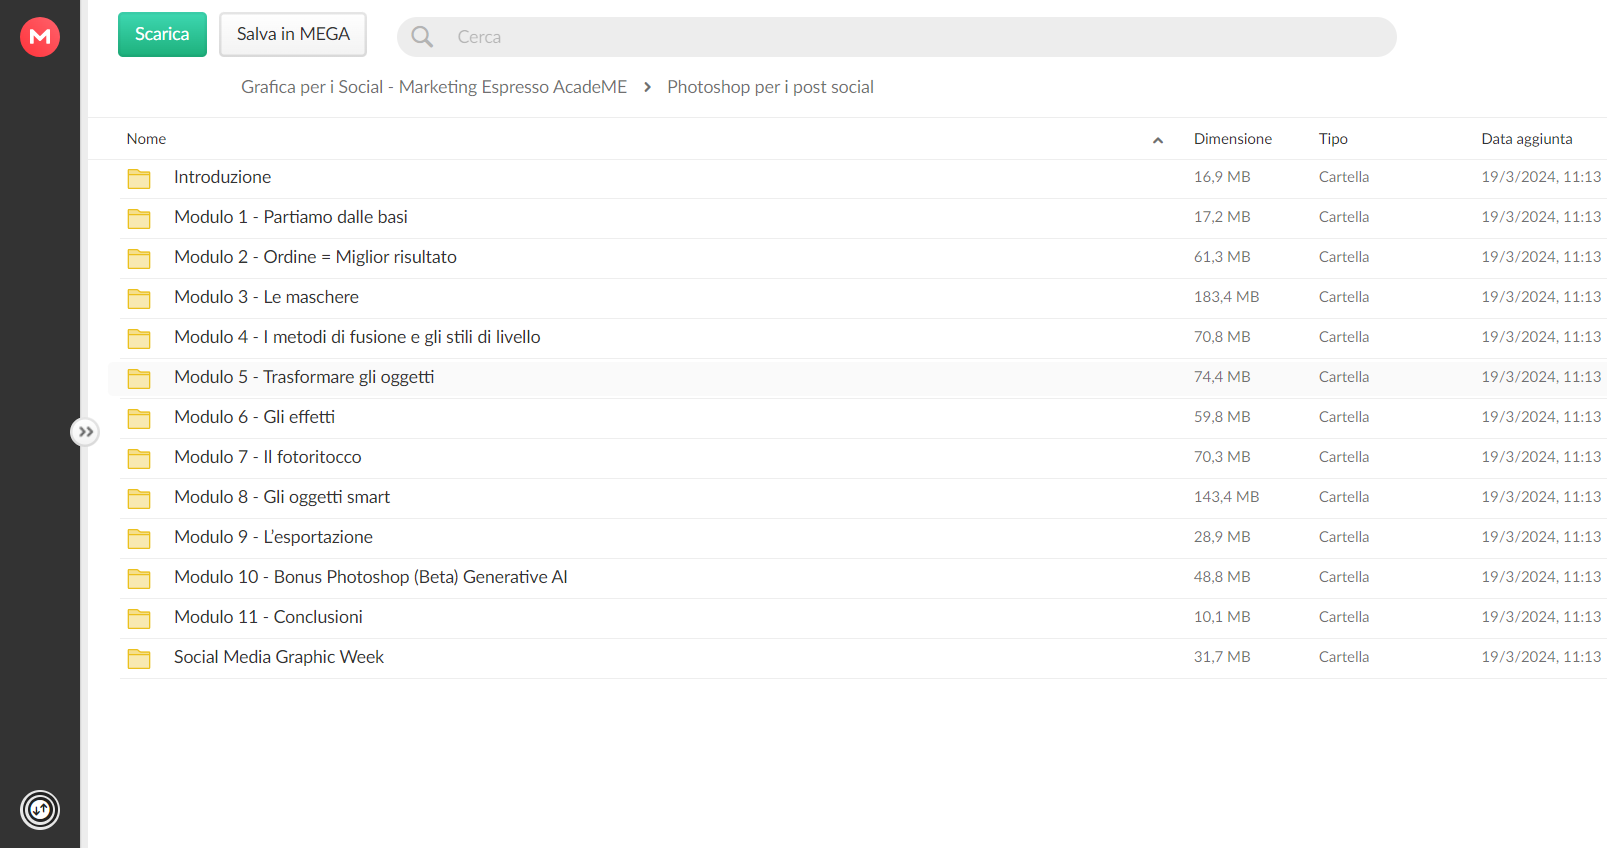Click the 10,1 MB size value
The height and width of the screenshot is (848, 1607).
(1222, 617)
